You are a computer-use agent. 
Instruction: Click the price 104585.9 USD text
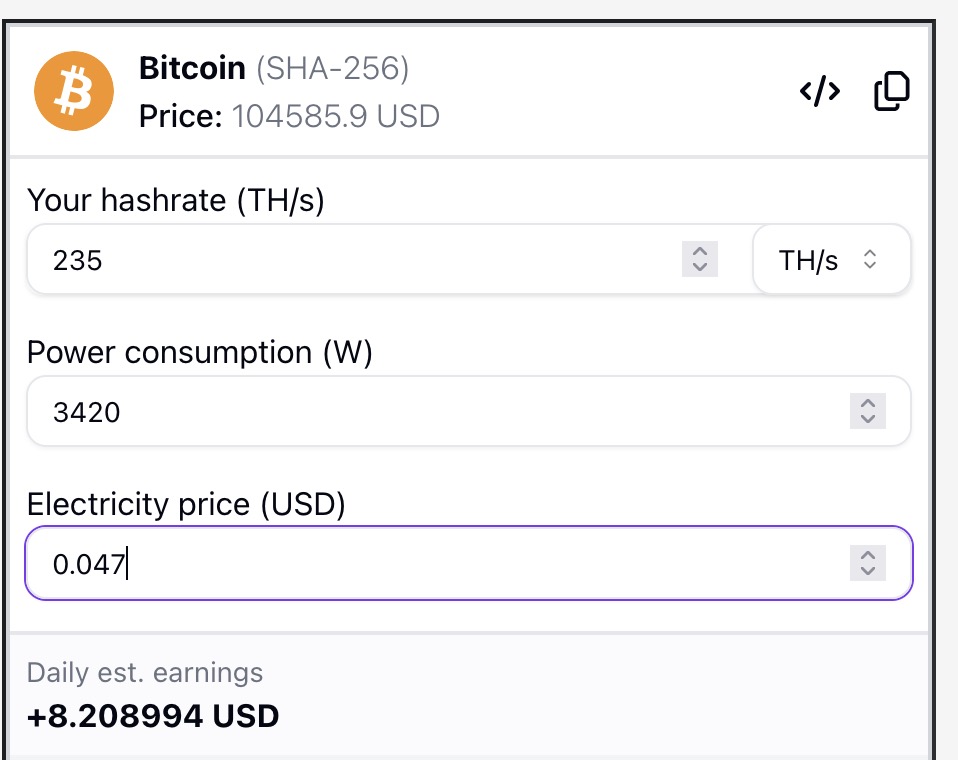coord(335,116)
